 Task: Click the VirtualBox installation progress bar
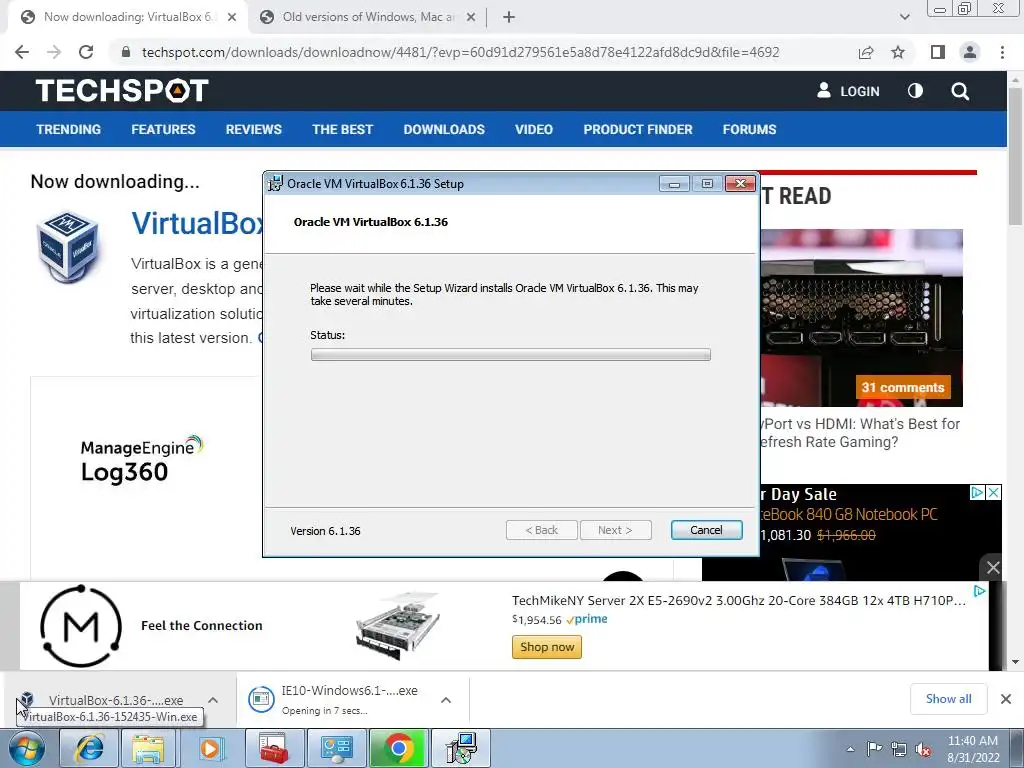click(511, 355)
